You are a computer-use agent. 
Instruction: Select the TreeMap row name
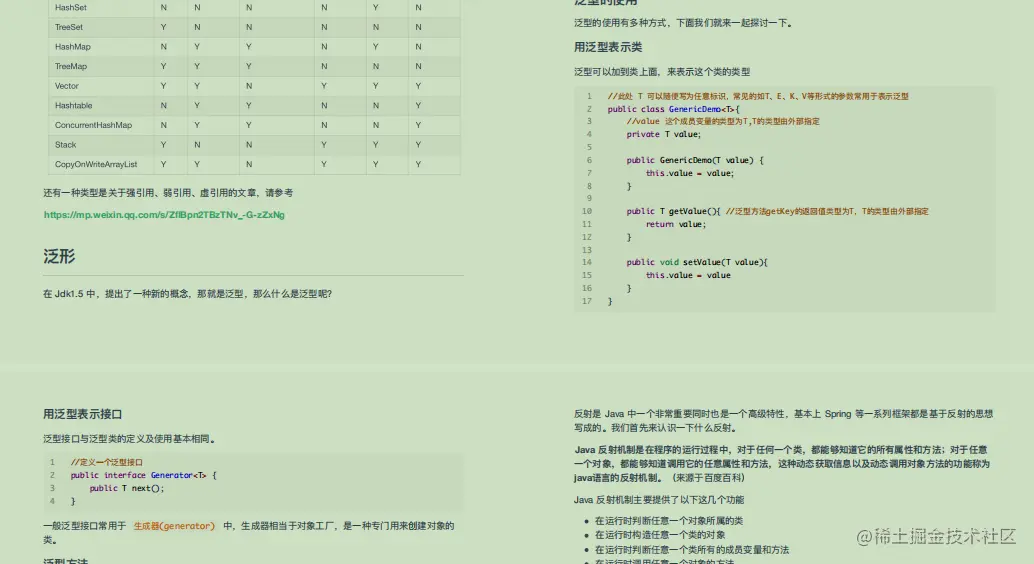pyautogui.click(x=71, y=66)
